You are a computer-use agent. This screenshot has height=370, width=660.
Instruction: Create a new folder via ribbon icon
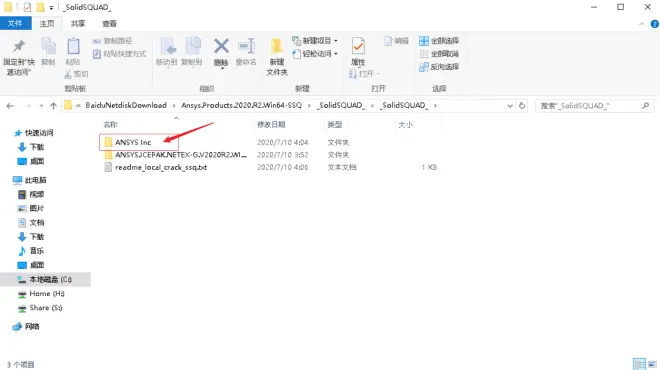277,46
